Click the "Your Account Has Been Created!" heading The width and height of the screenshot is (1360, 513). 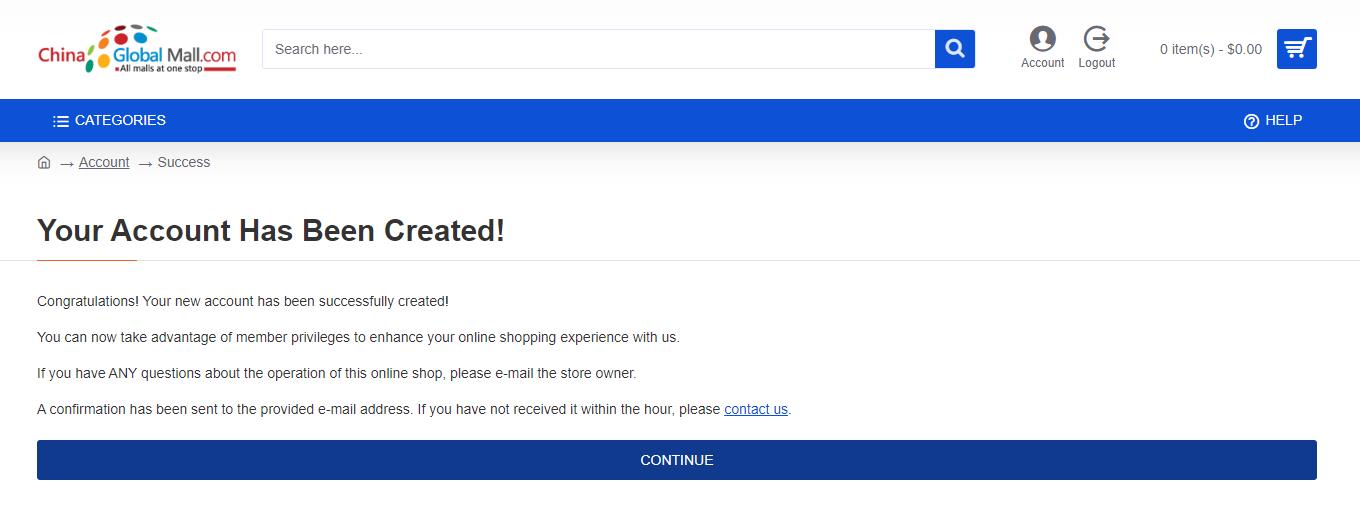pyautogui.click(x=271, y=231)
